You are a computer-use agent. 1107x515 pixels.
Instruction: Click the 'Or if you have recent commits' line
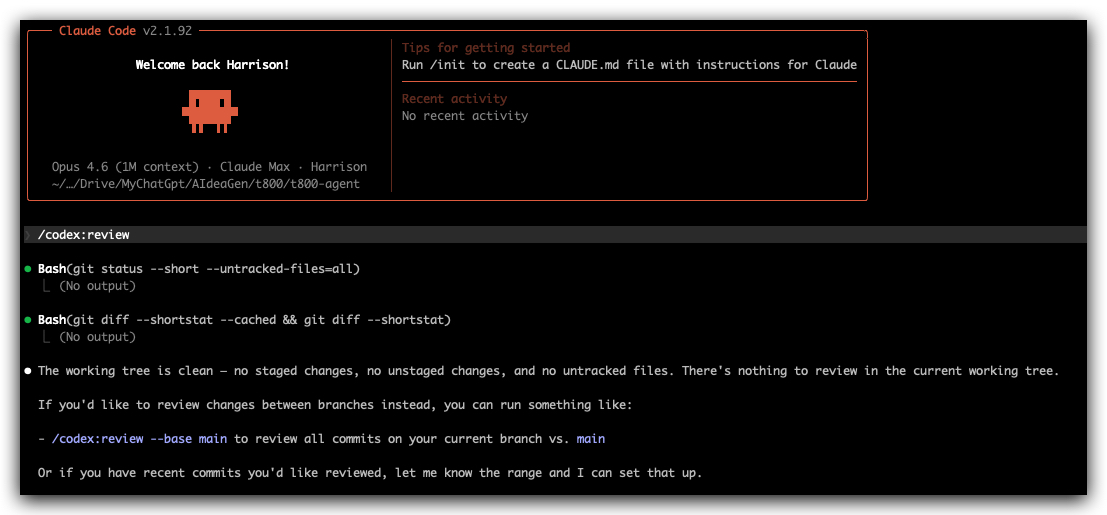(370, 473)
